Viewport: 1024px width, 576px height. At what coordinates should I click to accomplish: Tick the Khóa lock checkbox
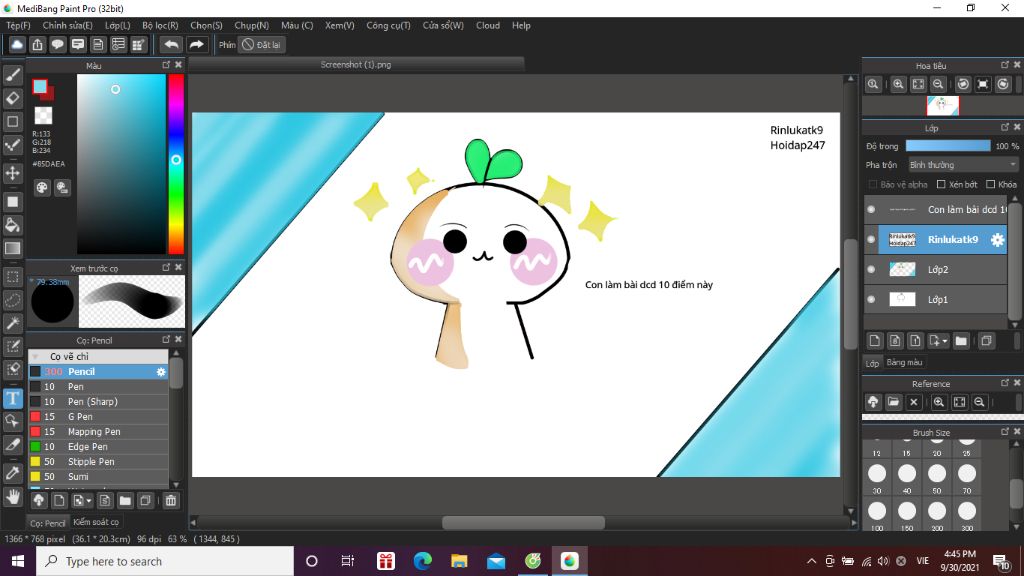pos(990,184)
